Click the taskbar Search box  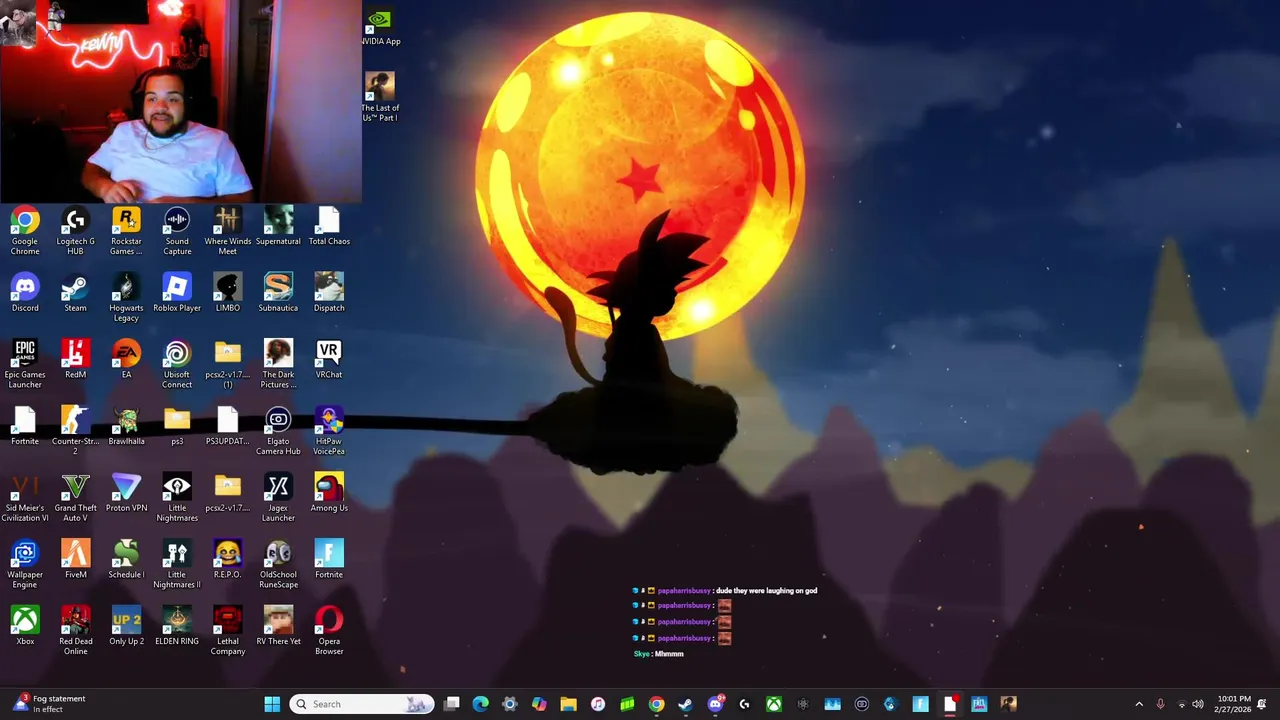(x=362, y=704)
